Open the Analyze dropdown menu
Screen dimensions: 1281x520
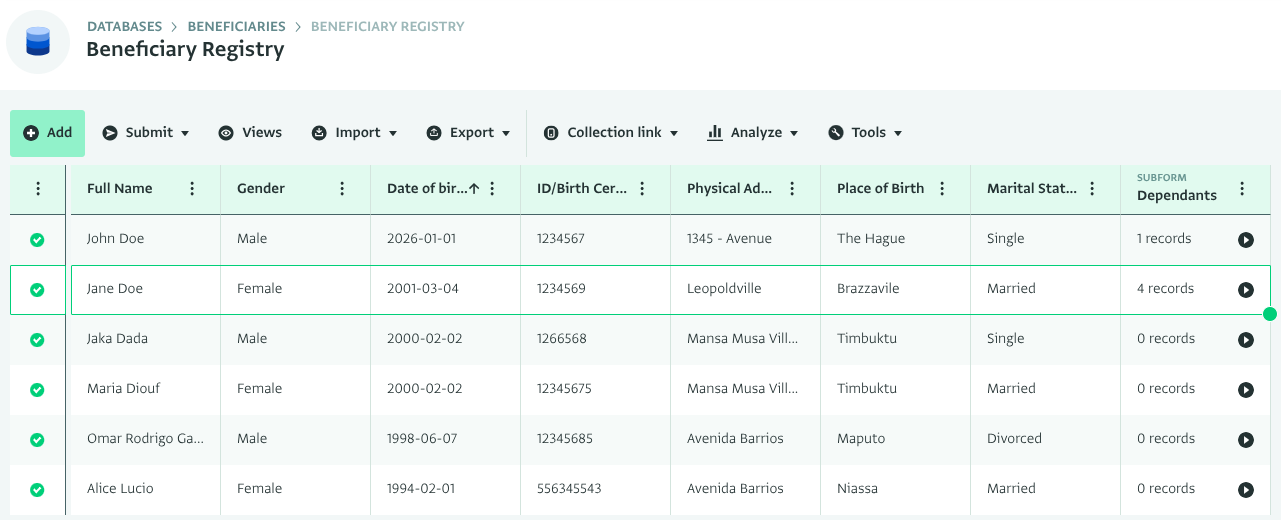[x=752, y=133]
